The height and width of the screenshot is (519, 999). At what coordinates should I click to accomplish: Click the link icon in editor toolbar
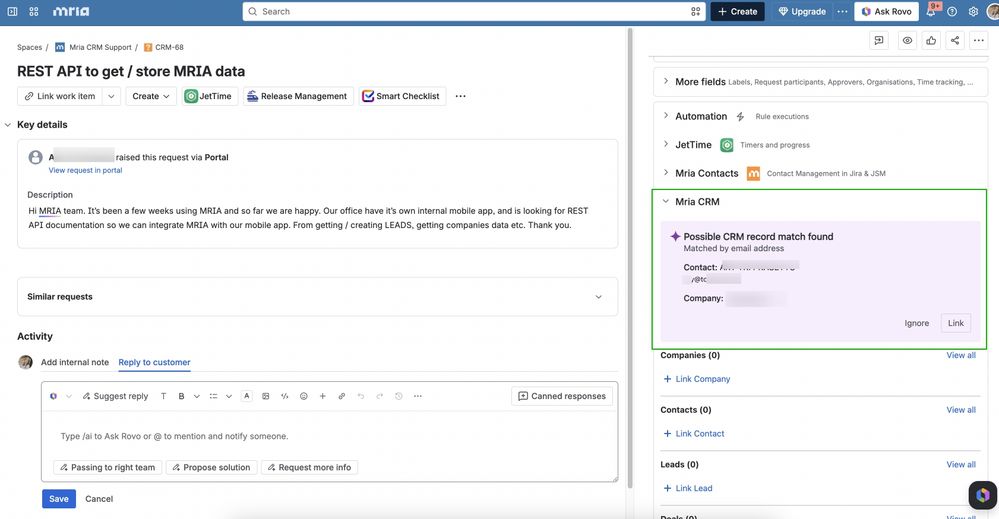[x=341, y=396]
